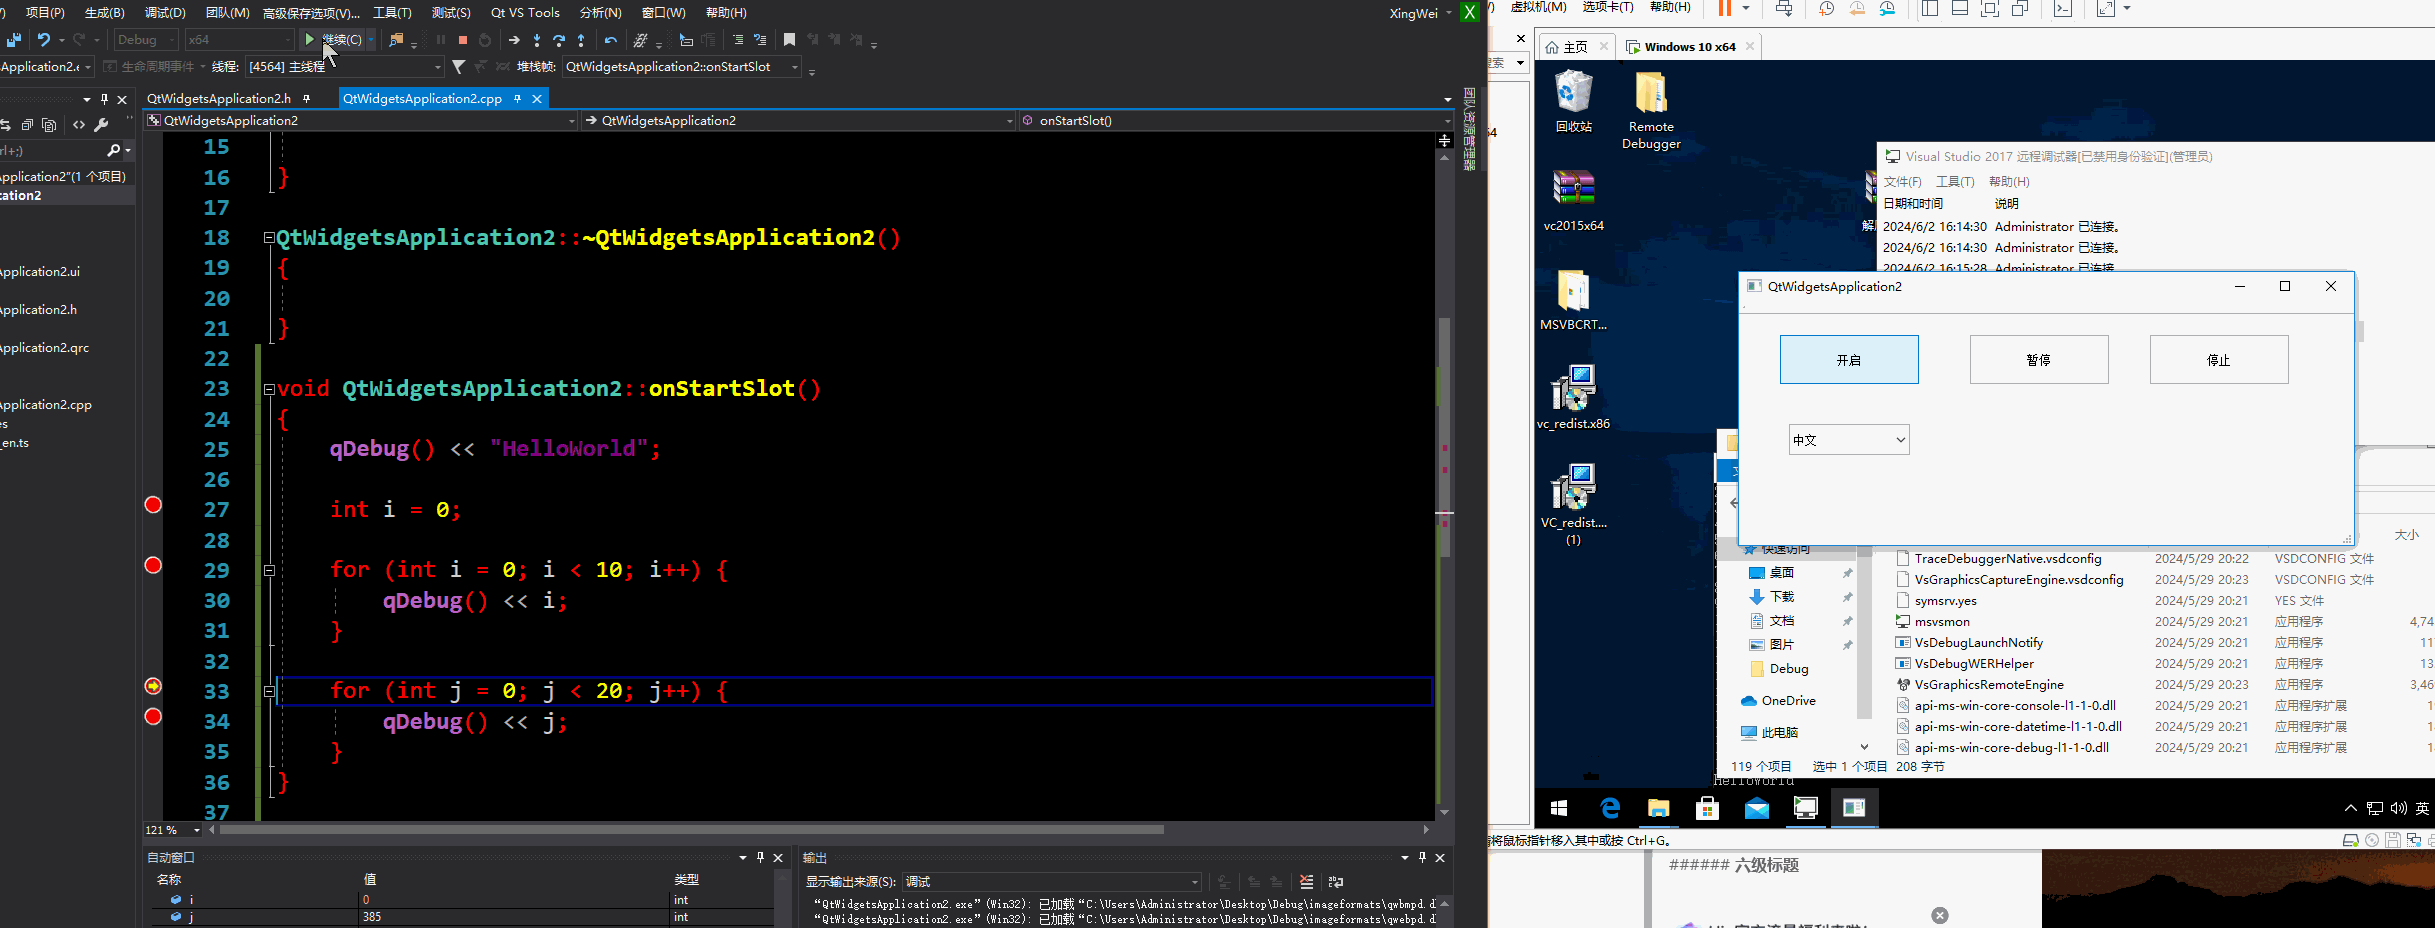This screenshot has height=928, width=2435.
Task: Click the Solution Explorer wrench properties icon
Action: [x=101, y=125]
